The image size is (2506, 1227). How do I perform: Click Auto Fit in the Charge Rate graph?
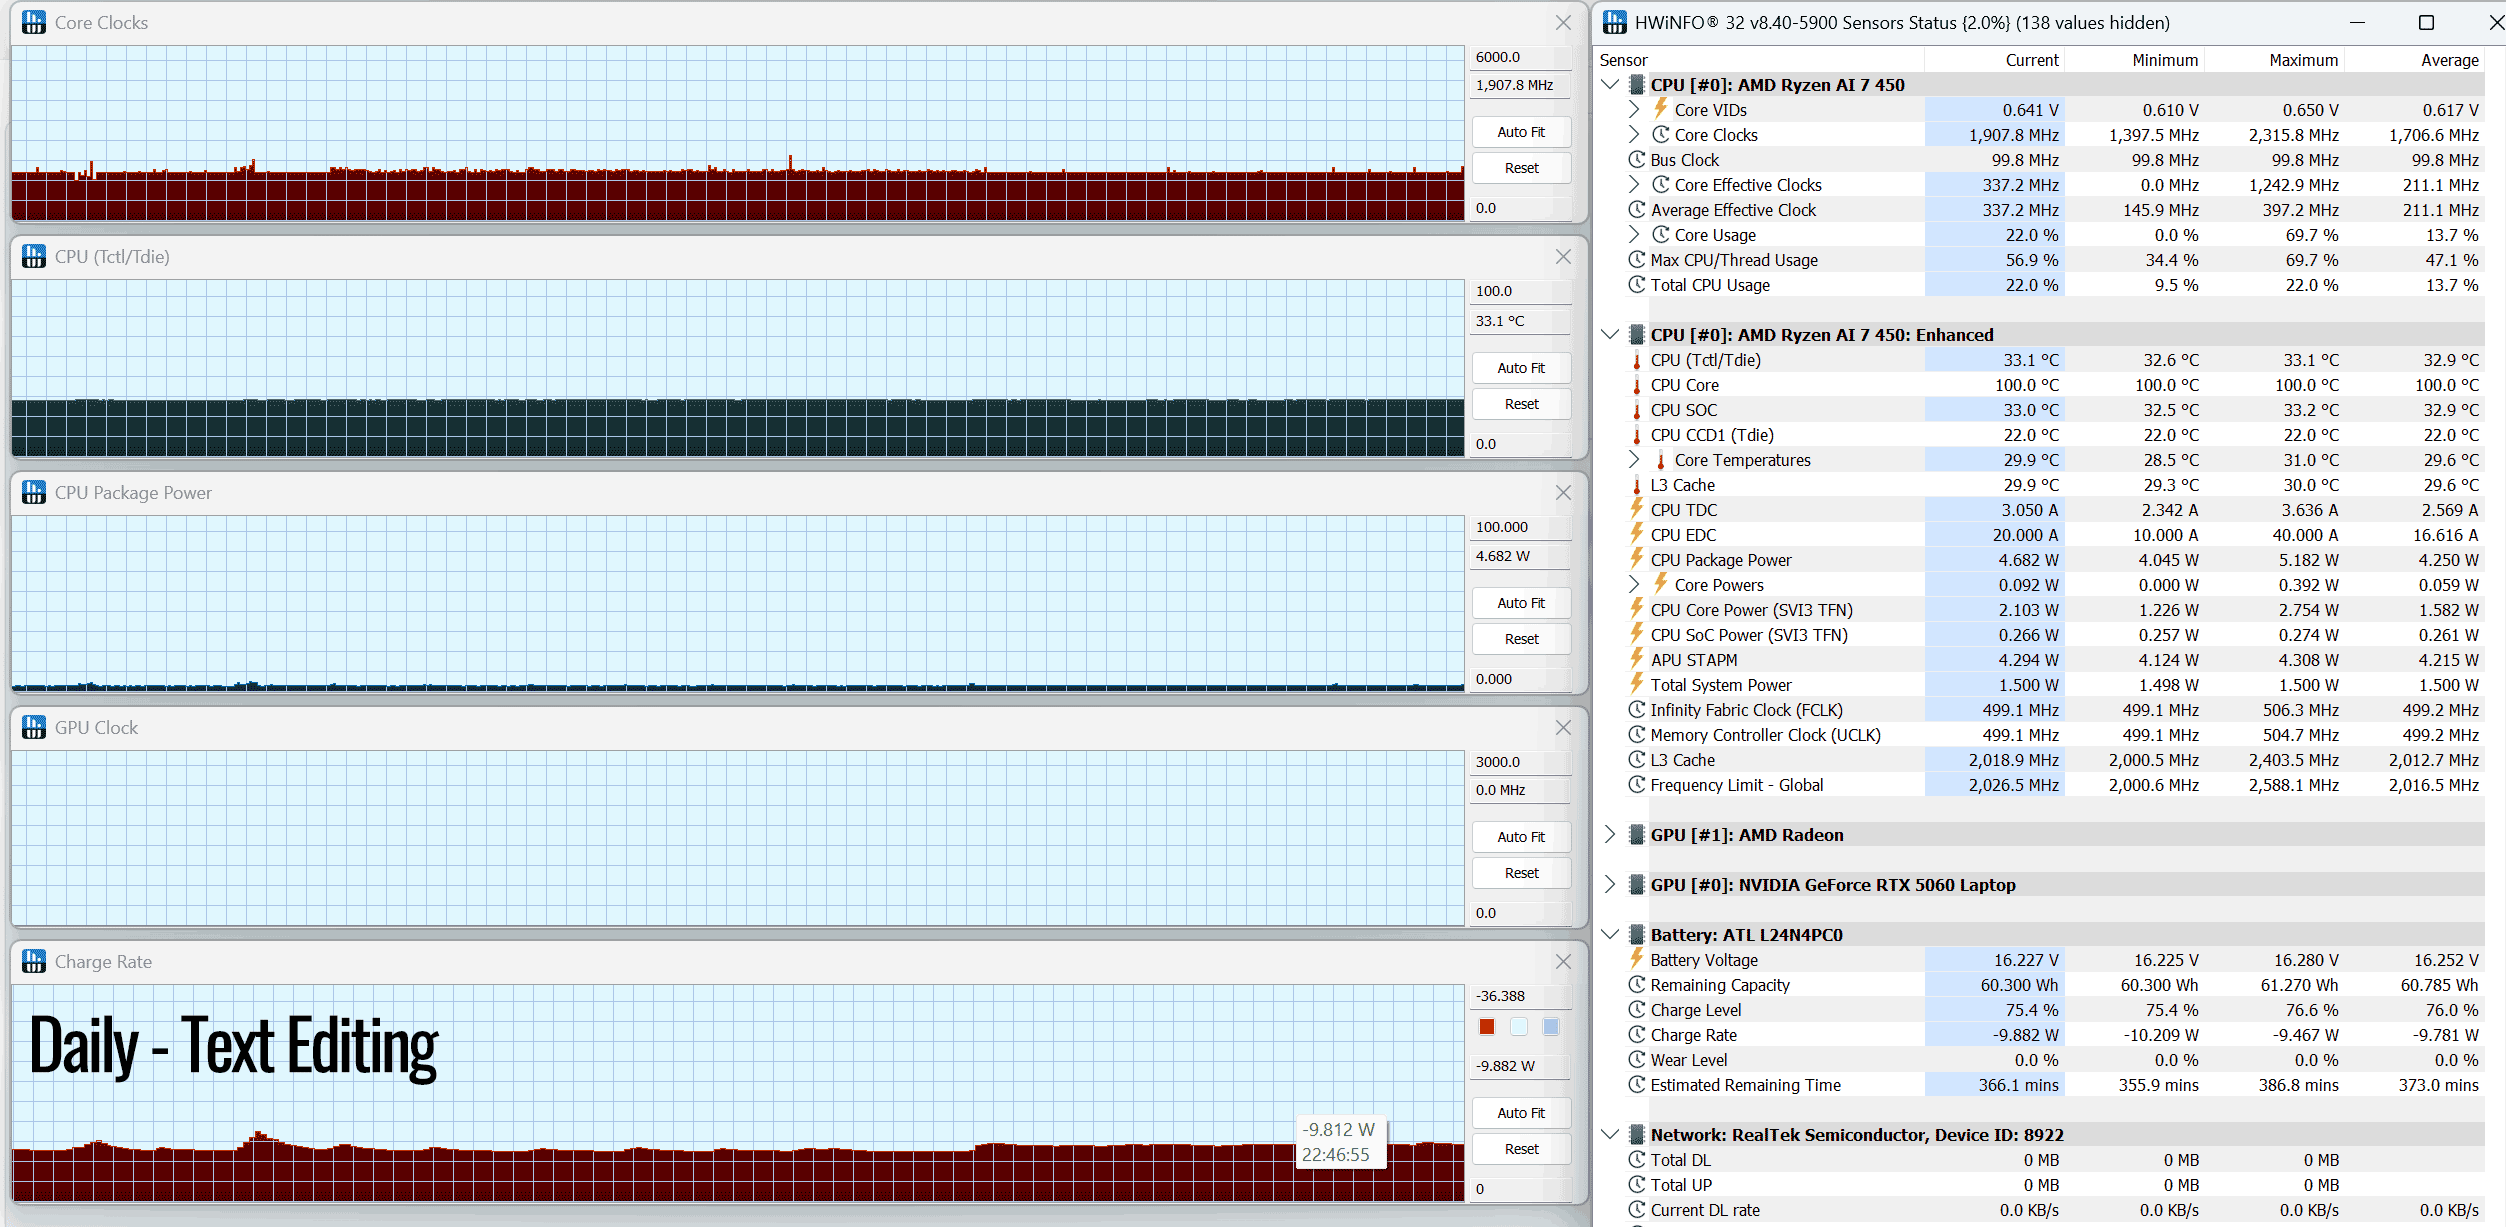[x=1521, y=1113]
